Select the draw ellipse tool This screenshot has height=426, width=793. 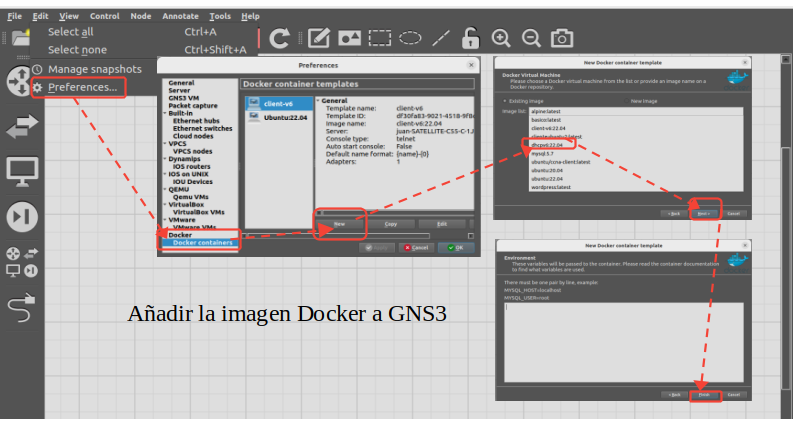[410, 38]
